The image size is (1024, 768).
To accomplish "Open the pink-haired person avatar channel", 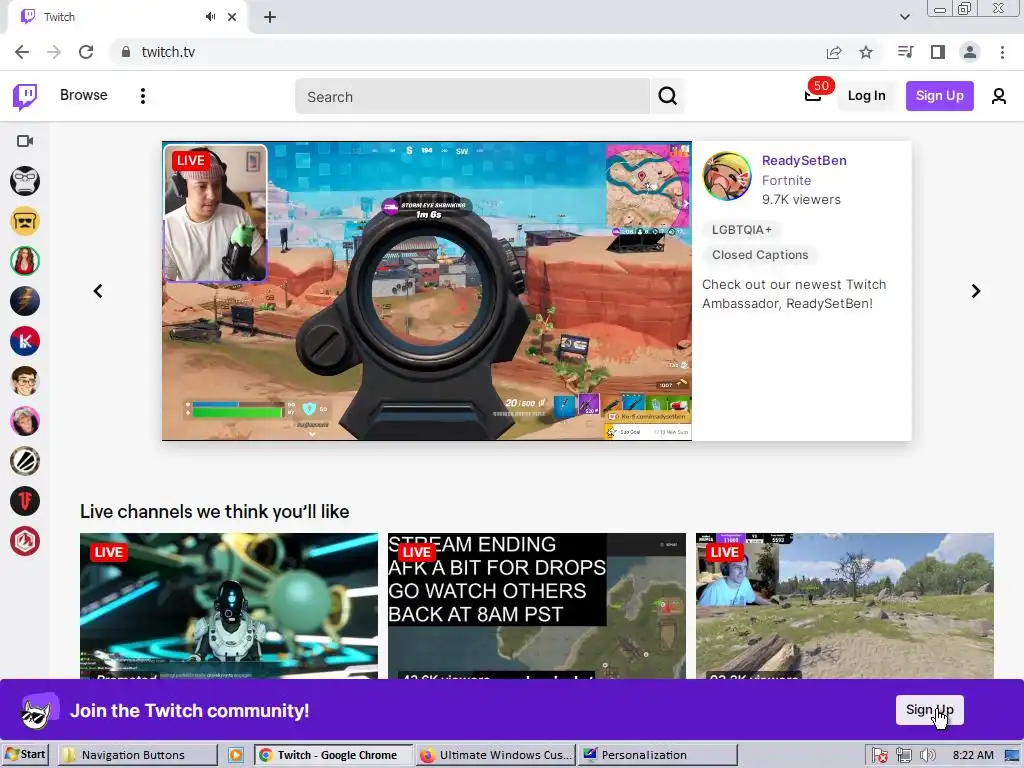I will [25, 421].
